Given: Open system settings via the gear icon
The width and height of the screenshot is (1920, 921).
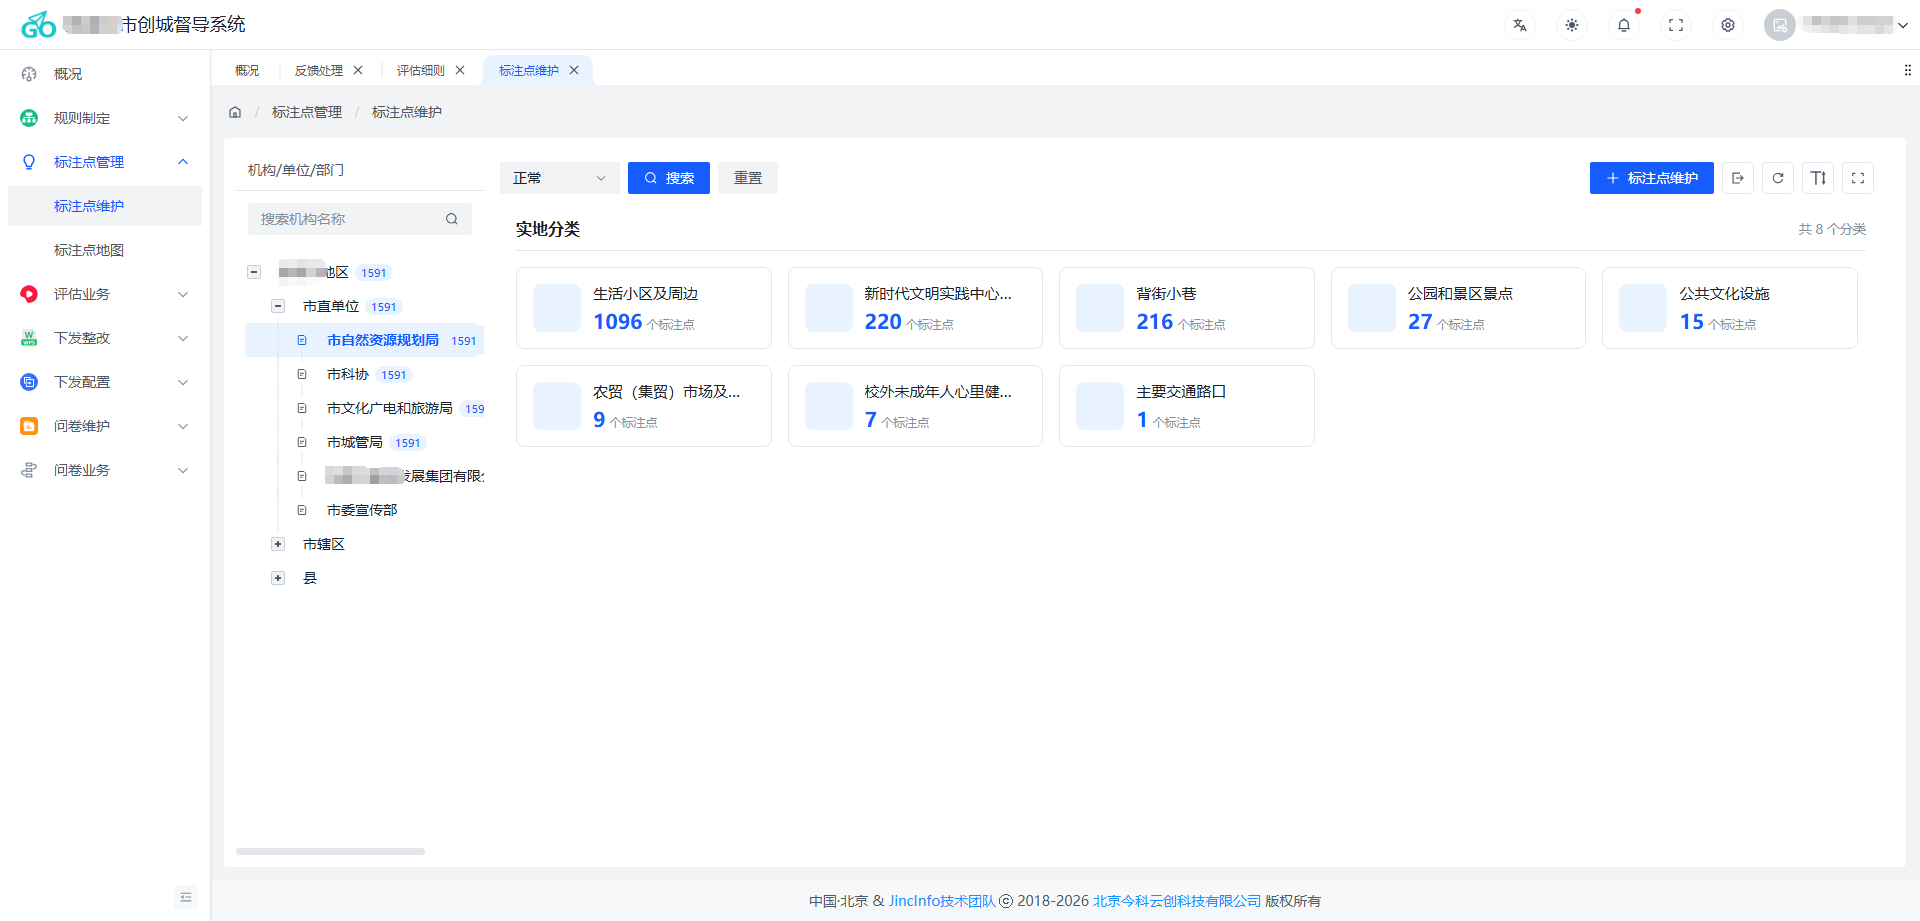Looking at the screenshot, I should (1727, 25).
